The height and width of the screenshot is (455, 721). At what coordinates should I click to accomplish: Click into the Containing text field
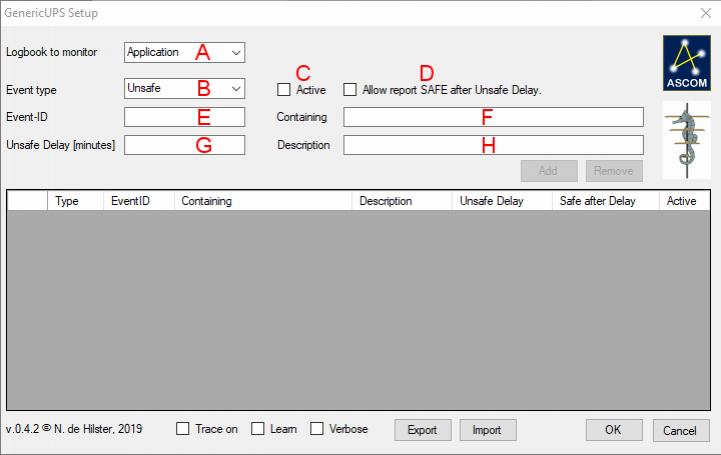click(493, 117)
